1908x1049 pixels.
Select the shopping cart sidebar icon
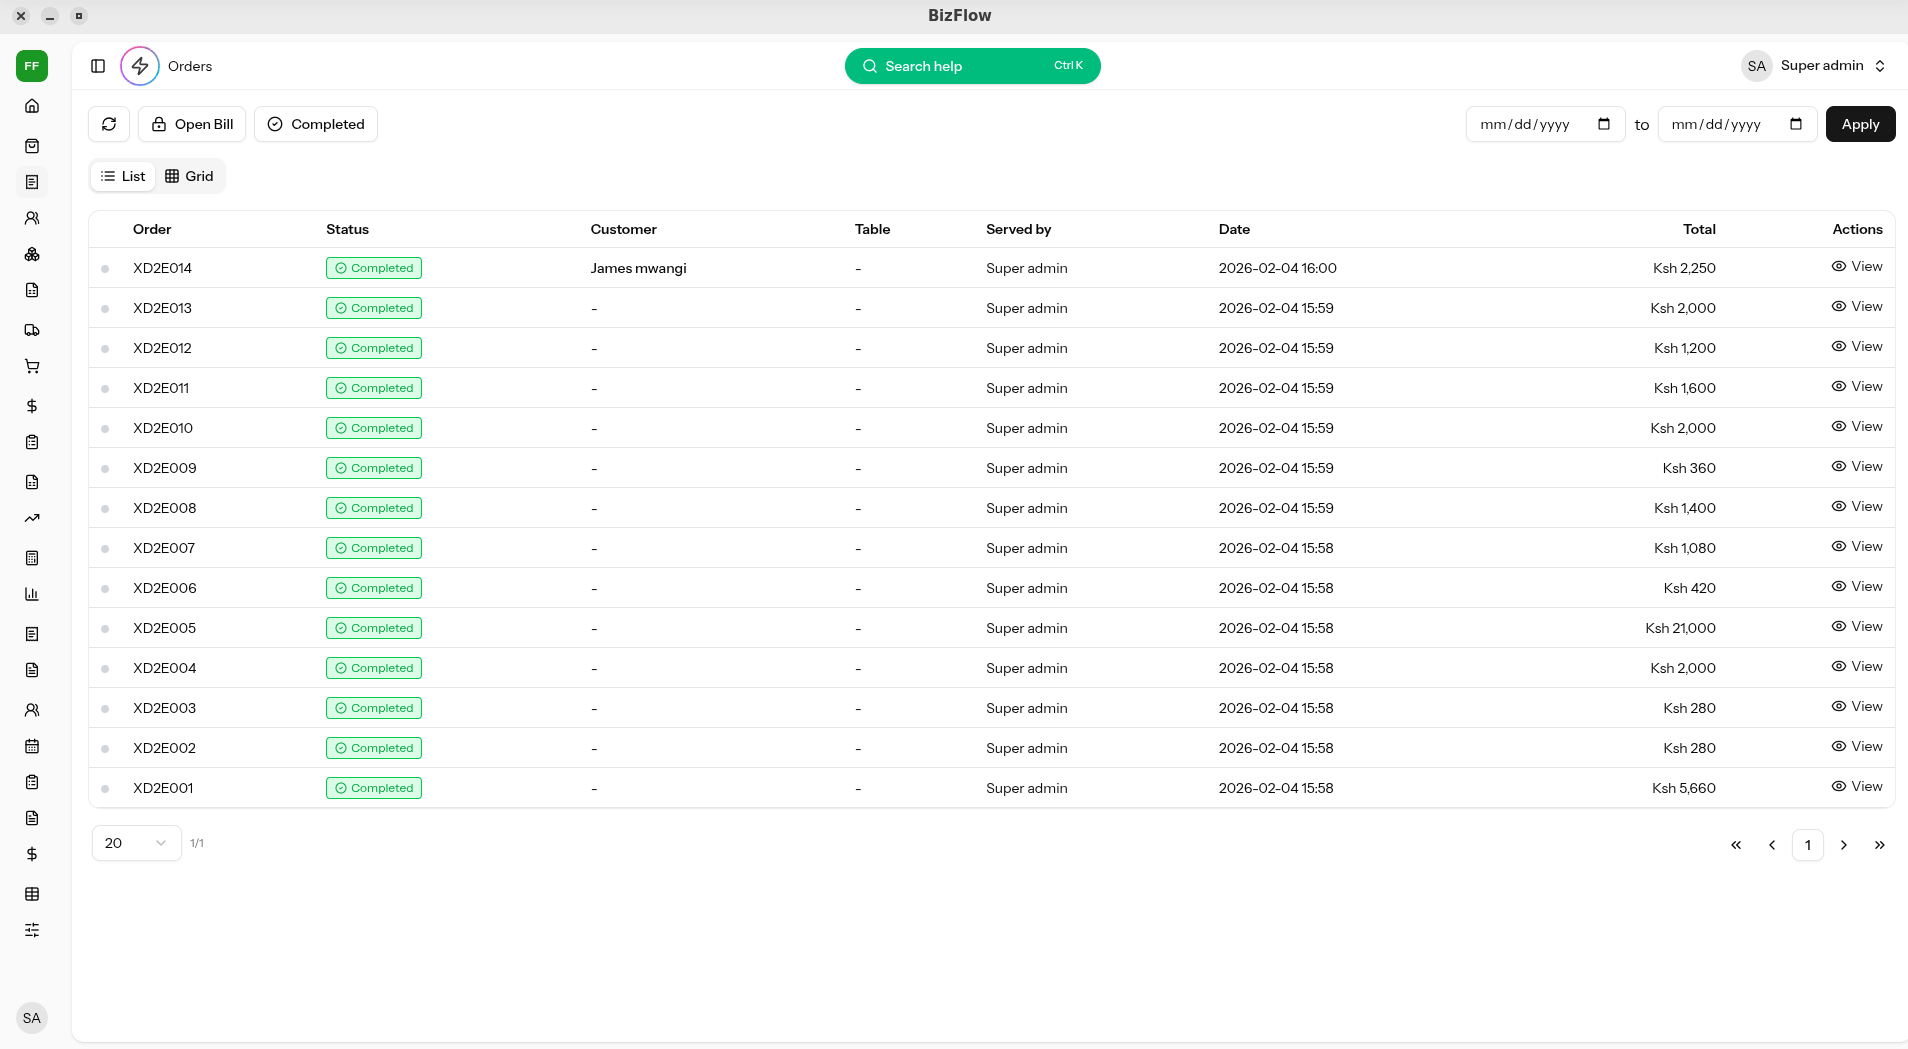(x=32, y=367)
